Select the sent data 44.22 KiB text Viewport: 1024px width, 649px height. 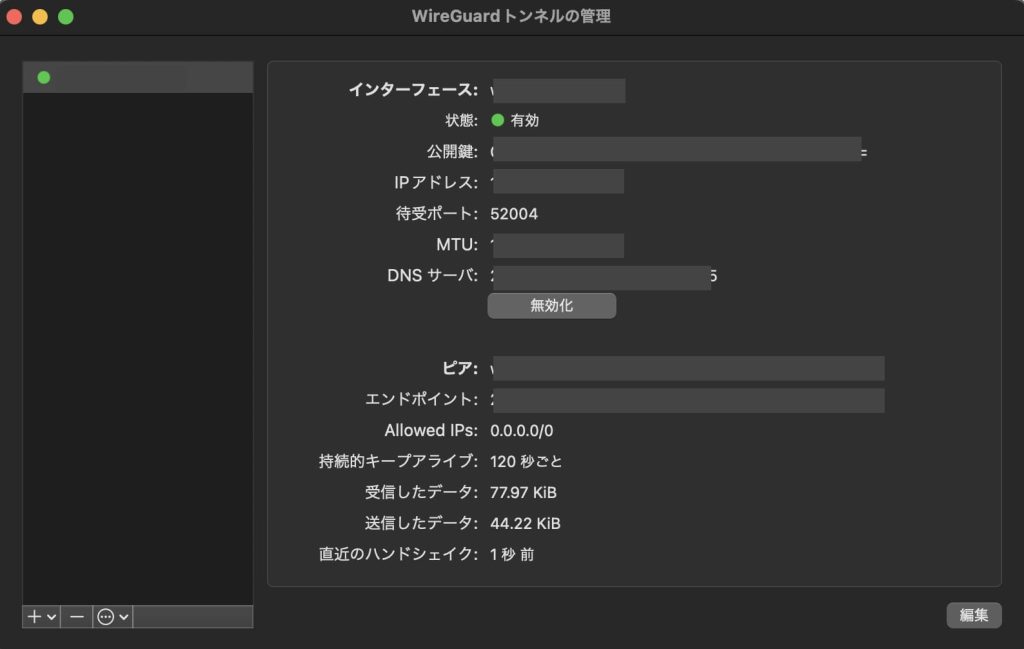[525, 524]
